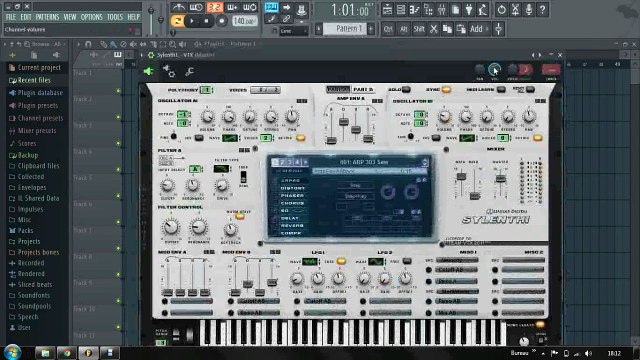
Task: Toggle the Warm Drive LED
Action: pyautogui.click(x=240, y=217)
